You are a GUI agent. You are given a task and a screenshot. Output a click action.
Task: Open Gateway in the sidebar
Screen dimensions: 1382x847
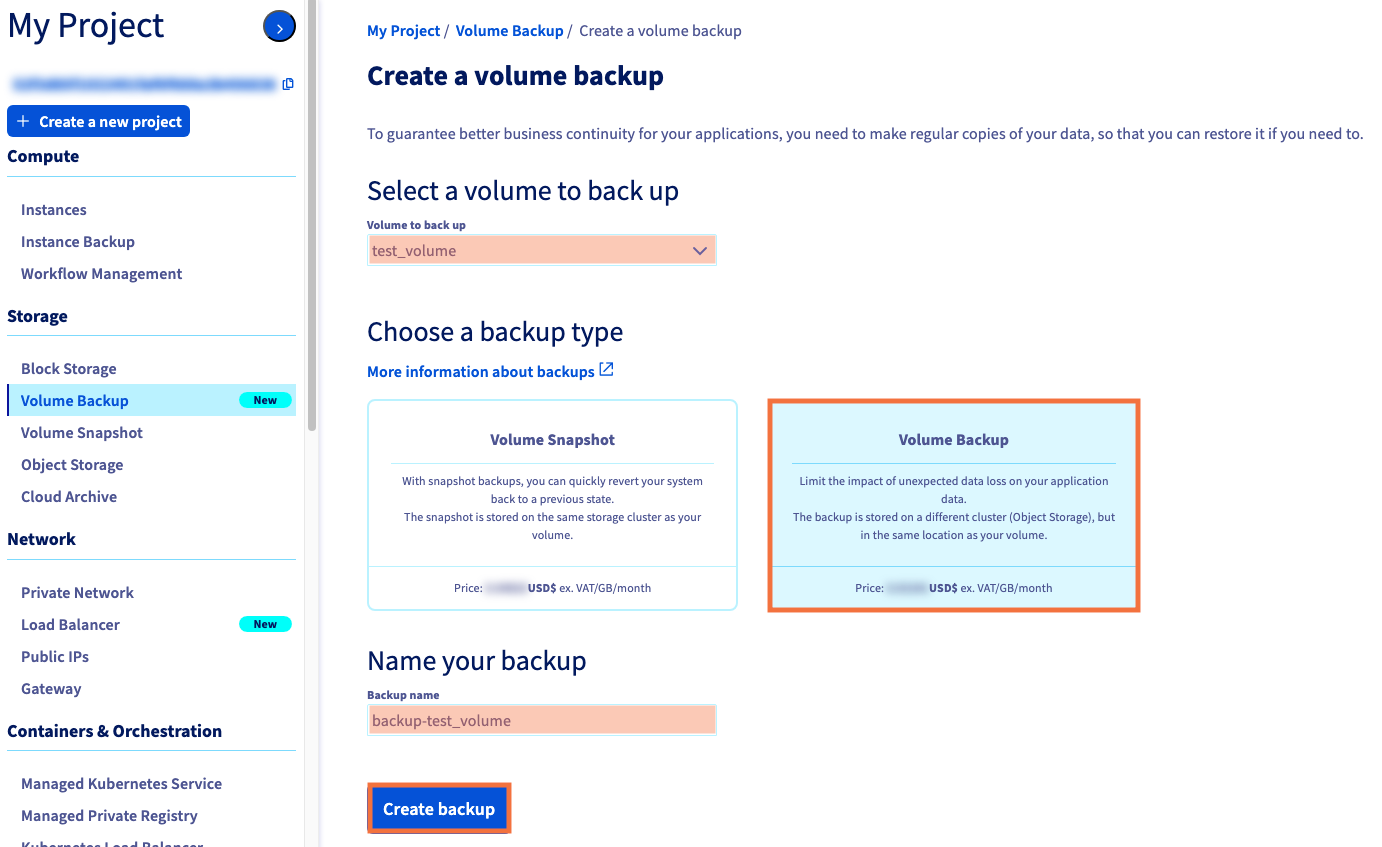[x=51, y=689]
